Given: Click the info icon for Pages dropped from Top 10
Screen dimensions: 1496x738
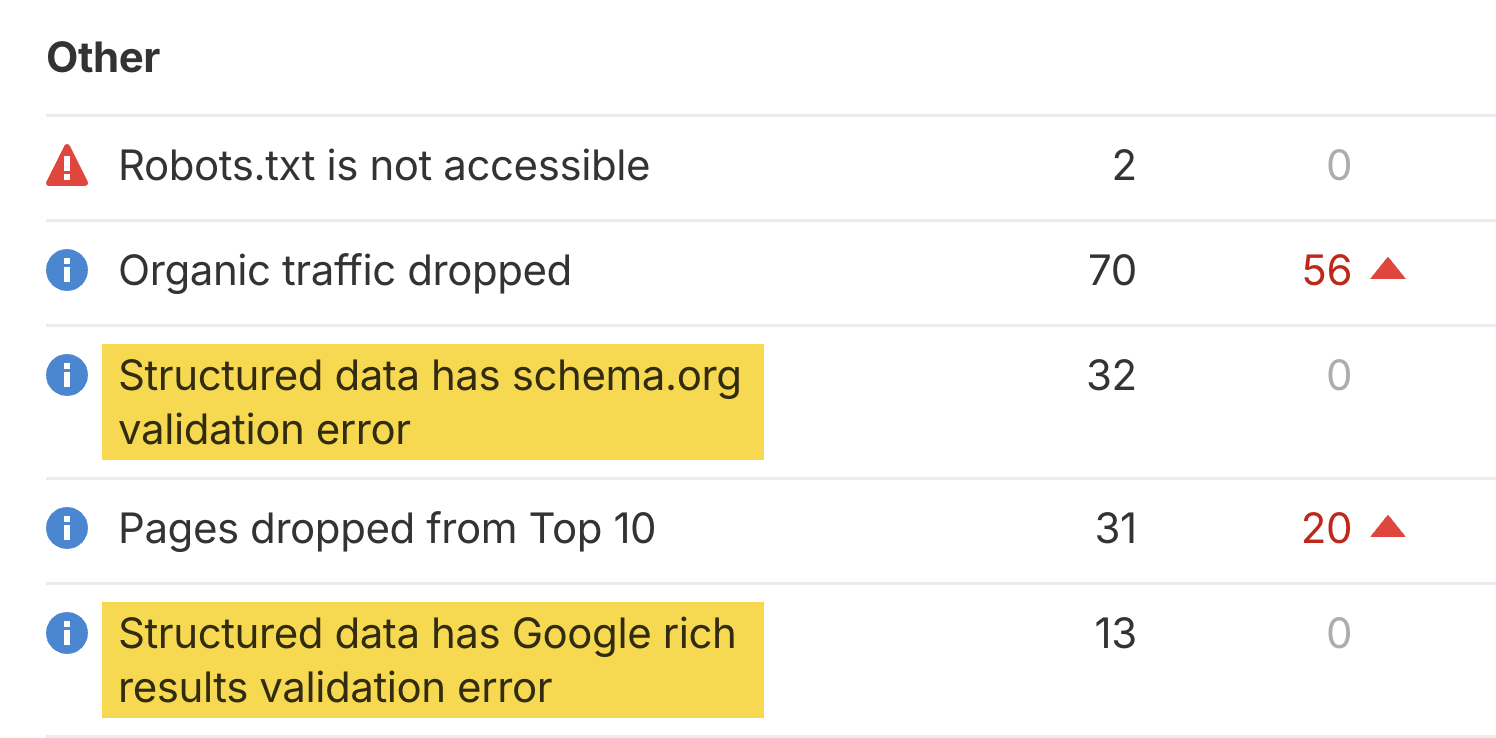Looking at the screenshot, I should (x=66, y=528).
